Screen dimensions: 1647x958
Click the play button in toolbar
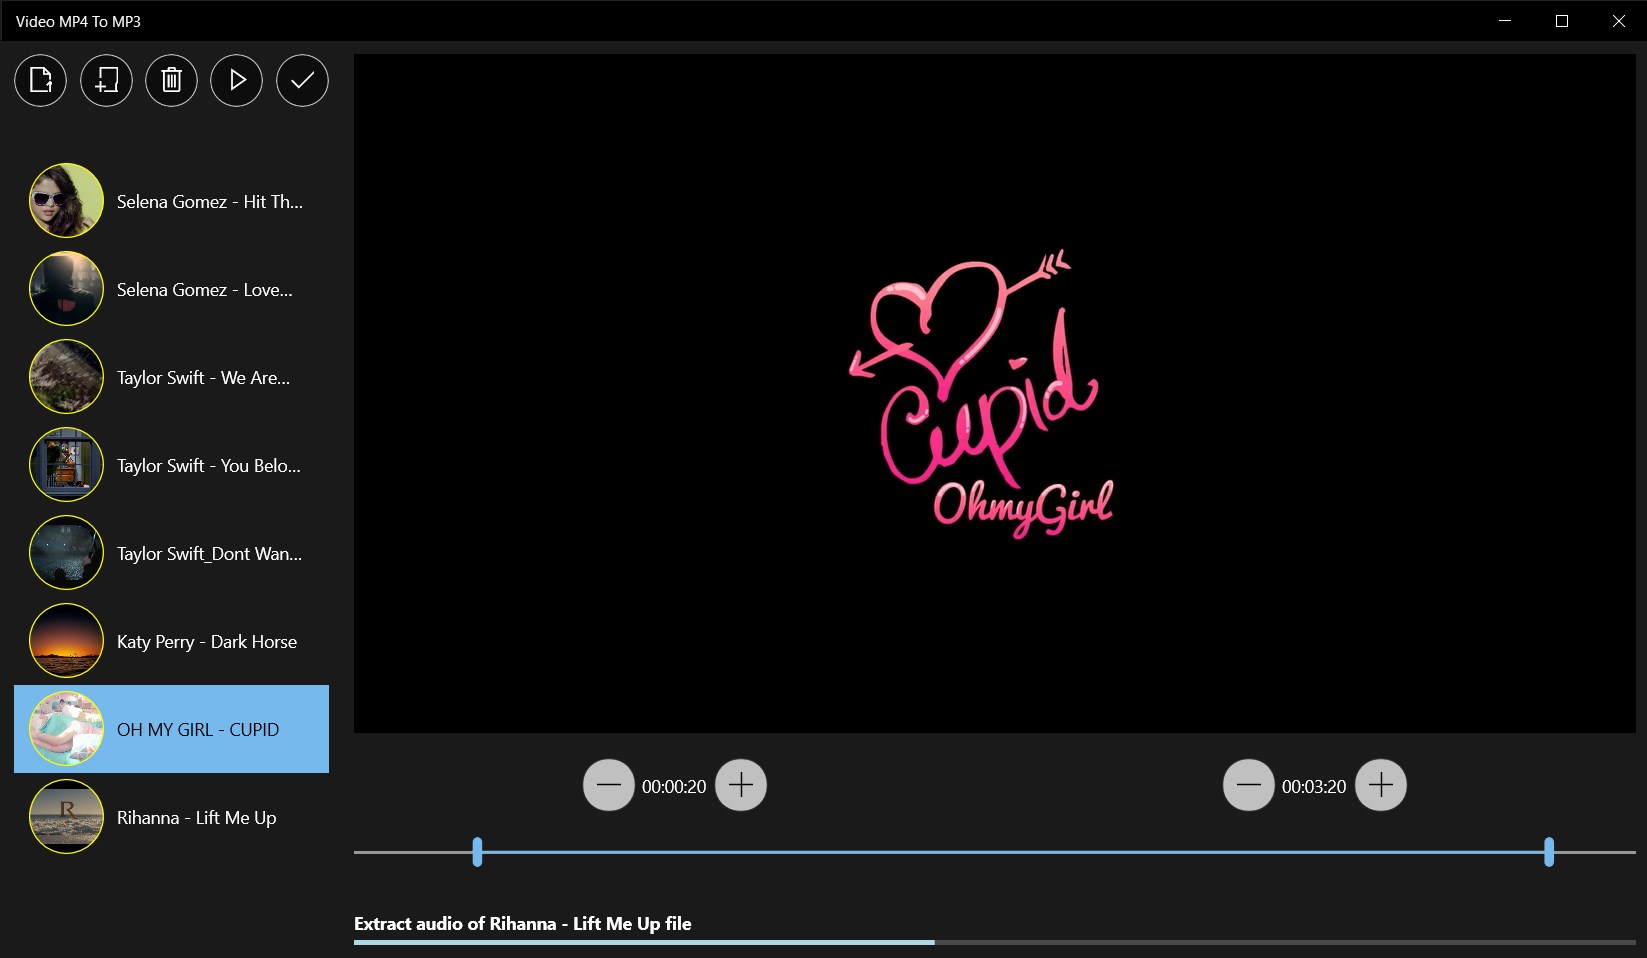pos(237,80)
